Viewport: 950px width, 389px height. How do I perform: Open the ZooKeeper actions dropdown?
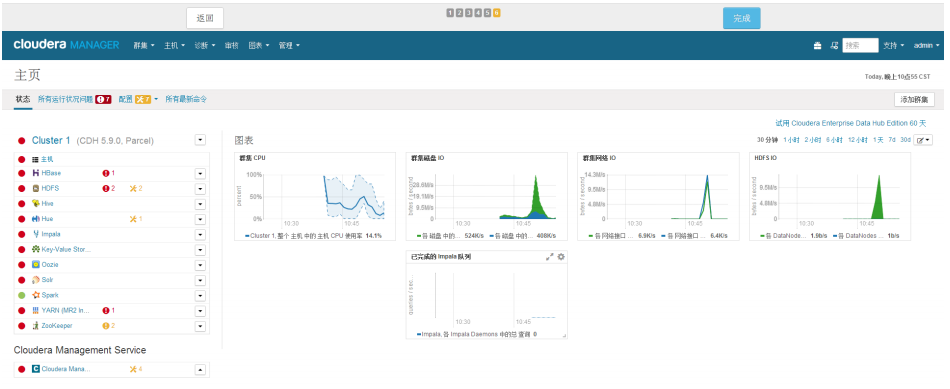201,327
